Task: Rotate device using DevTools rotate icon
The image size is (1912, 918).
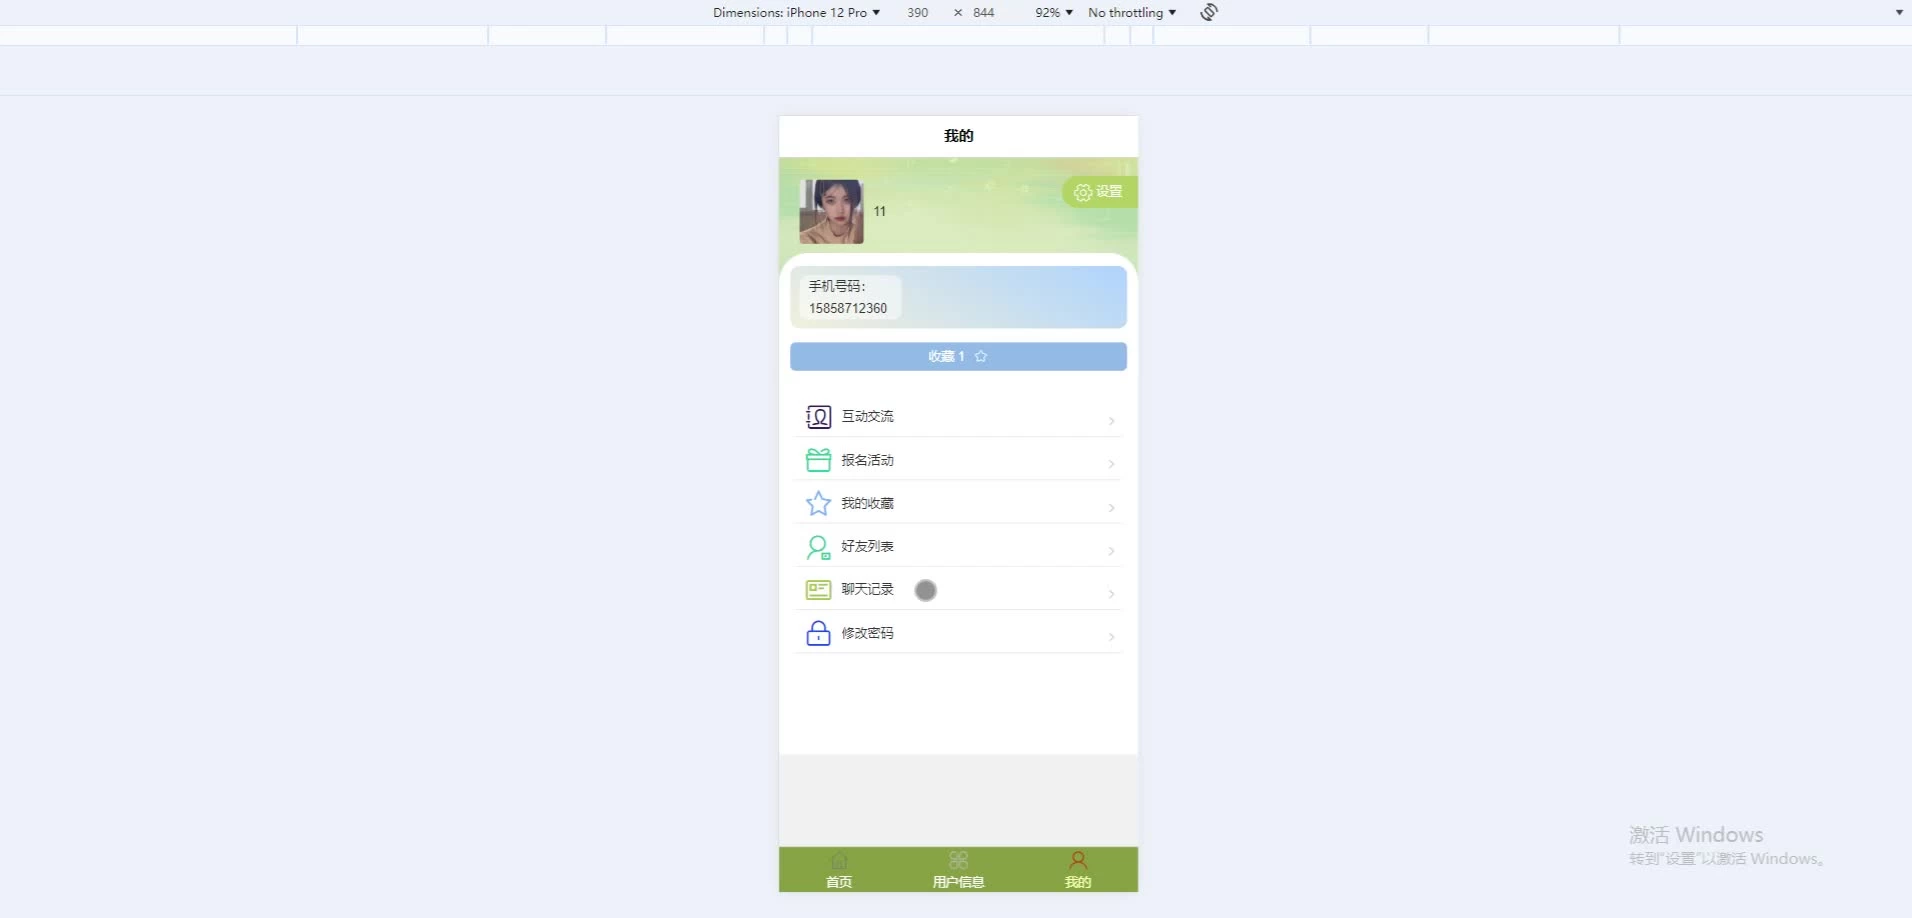Action: point(1209,12)
